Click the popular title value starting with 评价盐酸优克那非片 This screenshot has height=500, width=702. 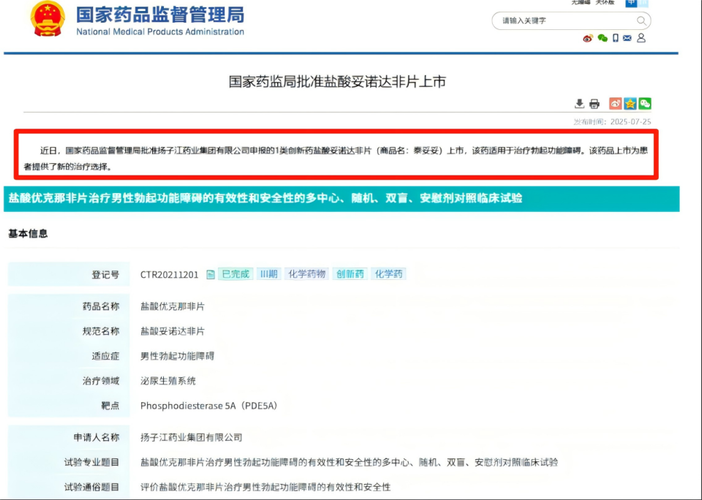point(265,487)
